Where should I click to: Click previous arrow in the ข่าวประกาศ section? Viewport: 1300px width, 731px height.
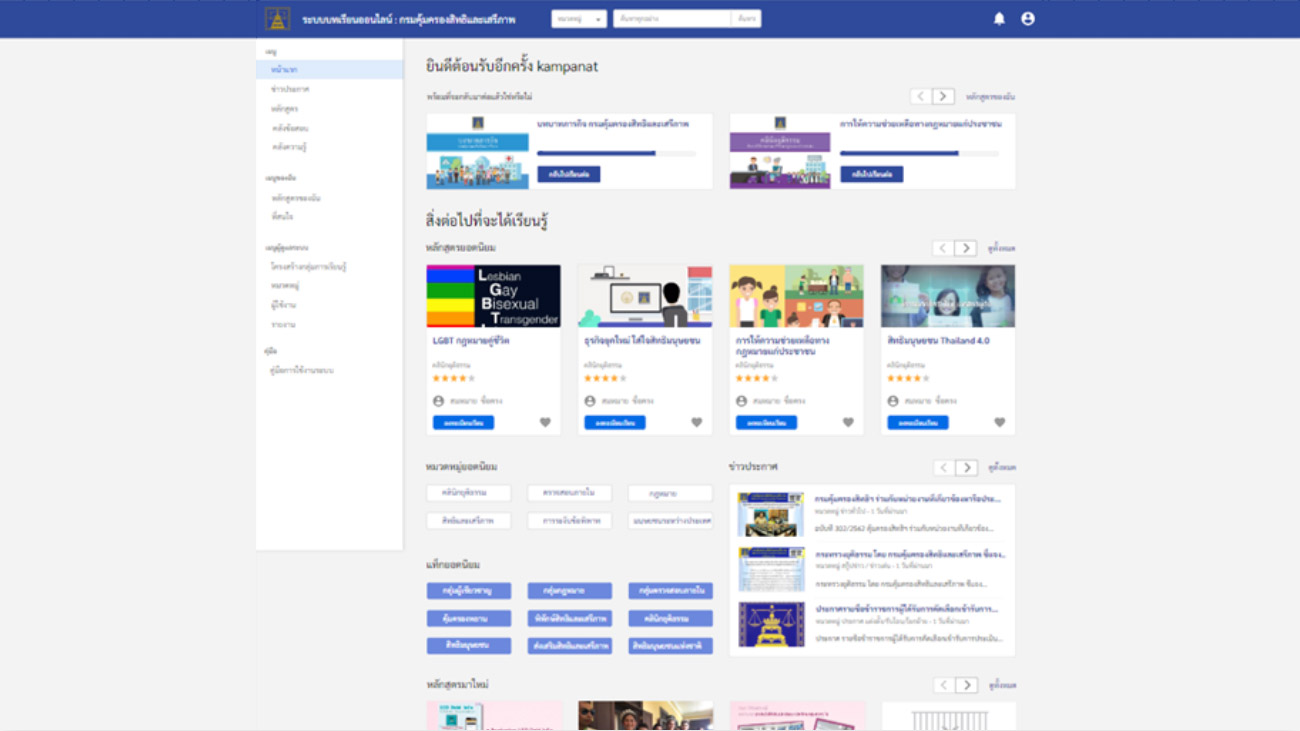click(x=943, y=467)
